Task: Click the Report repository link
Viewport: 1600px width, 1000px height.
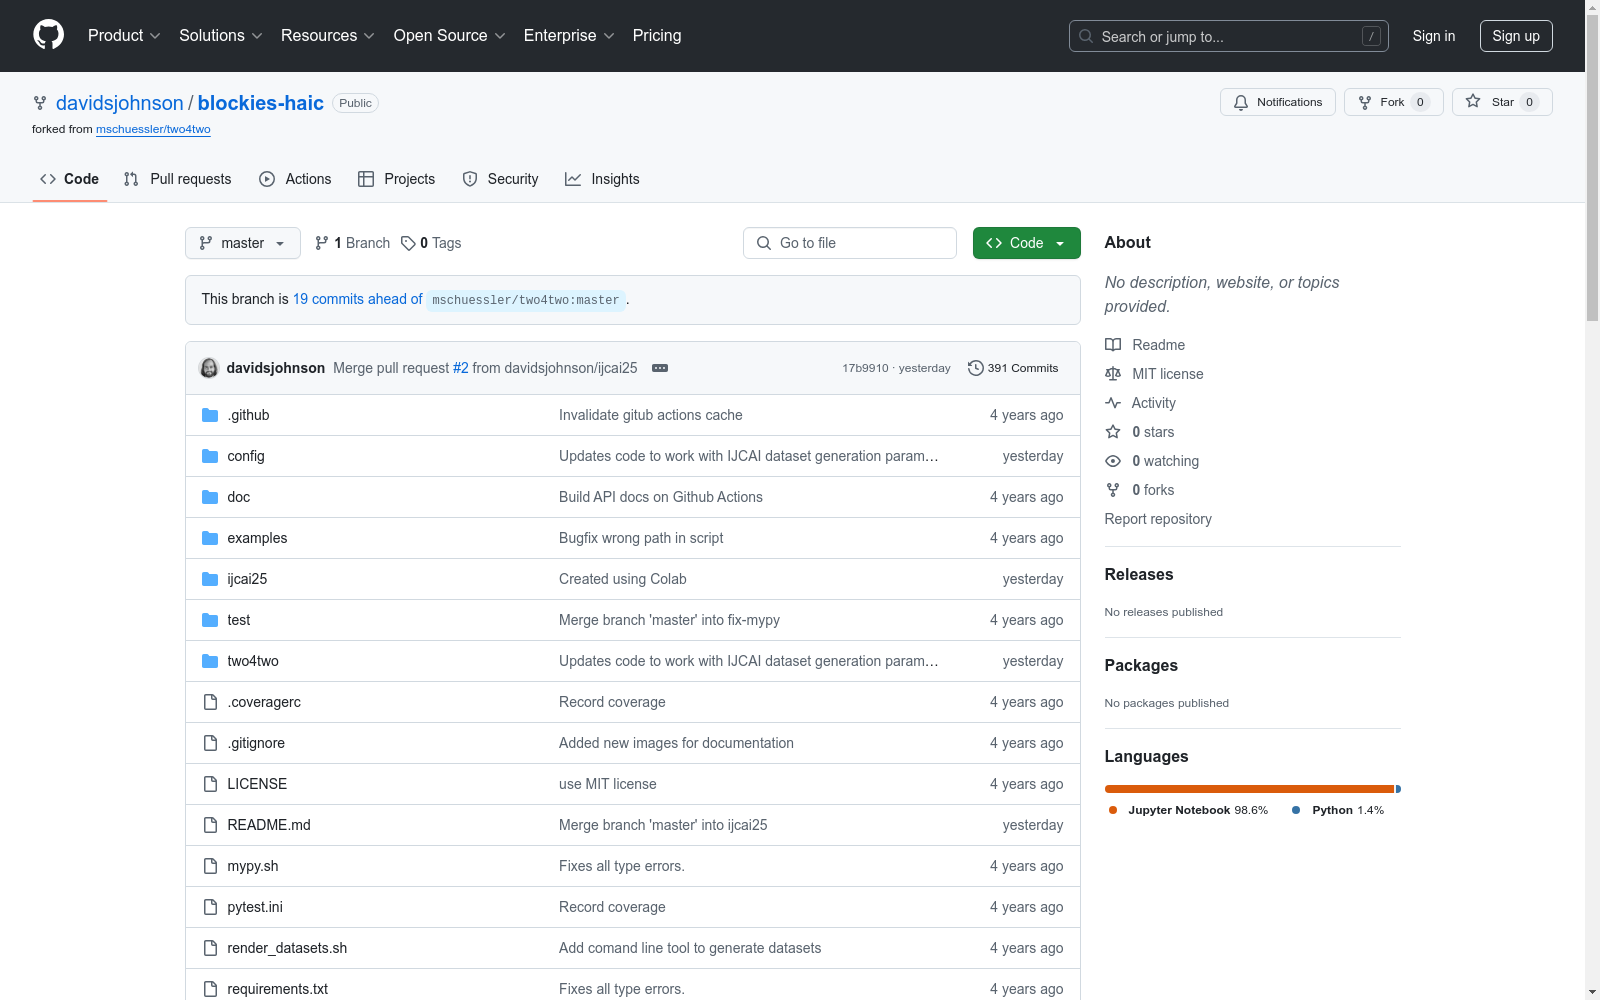Action: (1158, 519)
